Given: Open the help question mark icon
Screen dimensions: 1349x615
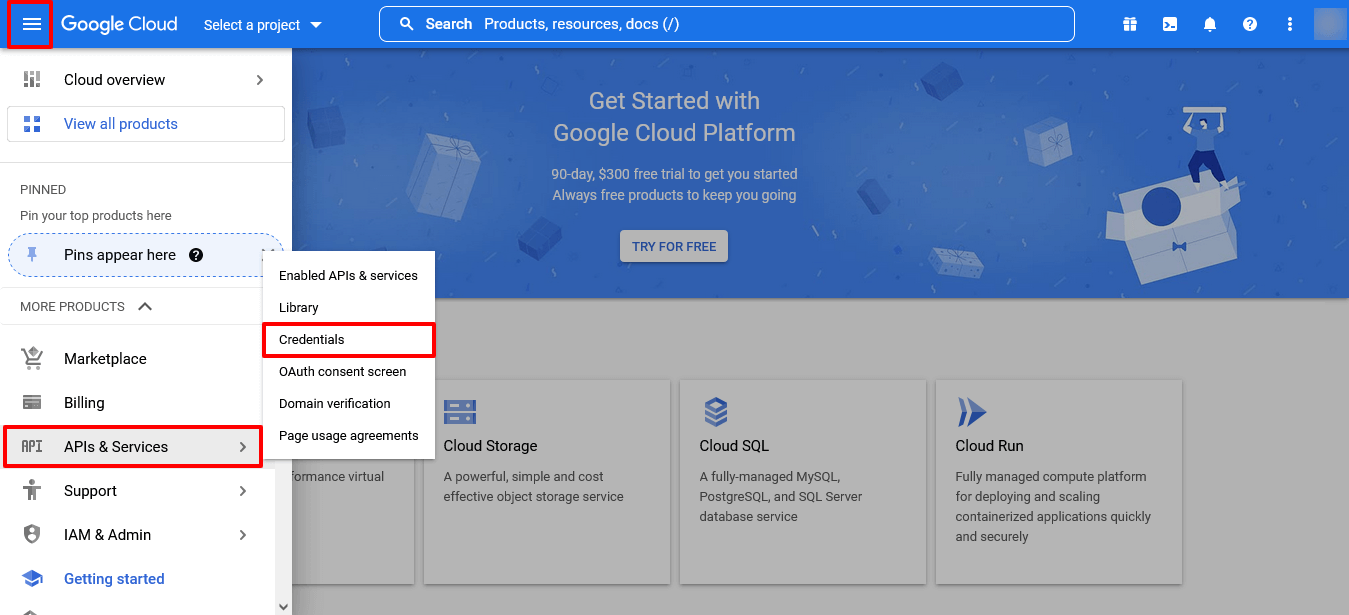Looking at the screenshot, I should (1250, 24).
